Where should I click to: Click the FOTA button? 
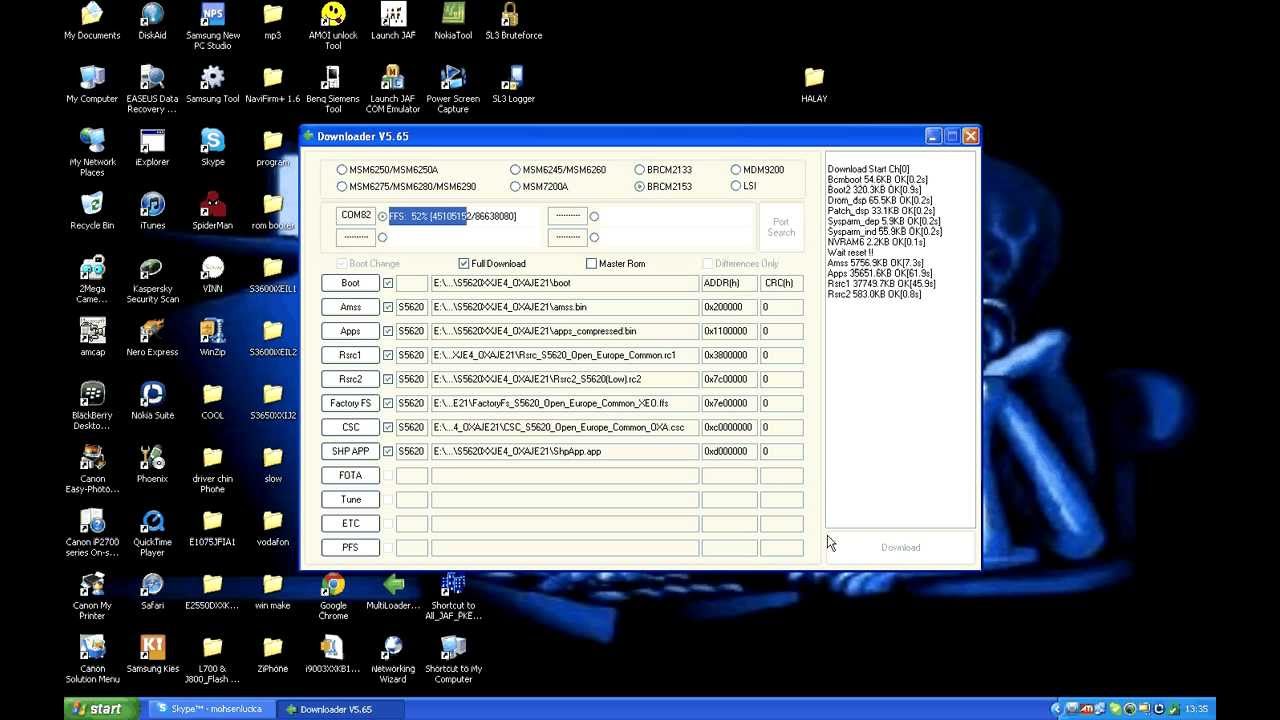click(x=350, y=475)
